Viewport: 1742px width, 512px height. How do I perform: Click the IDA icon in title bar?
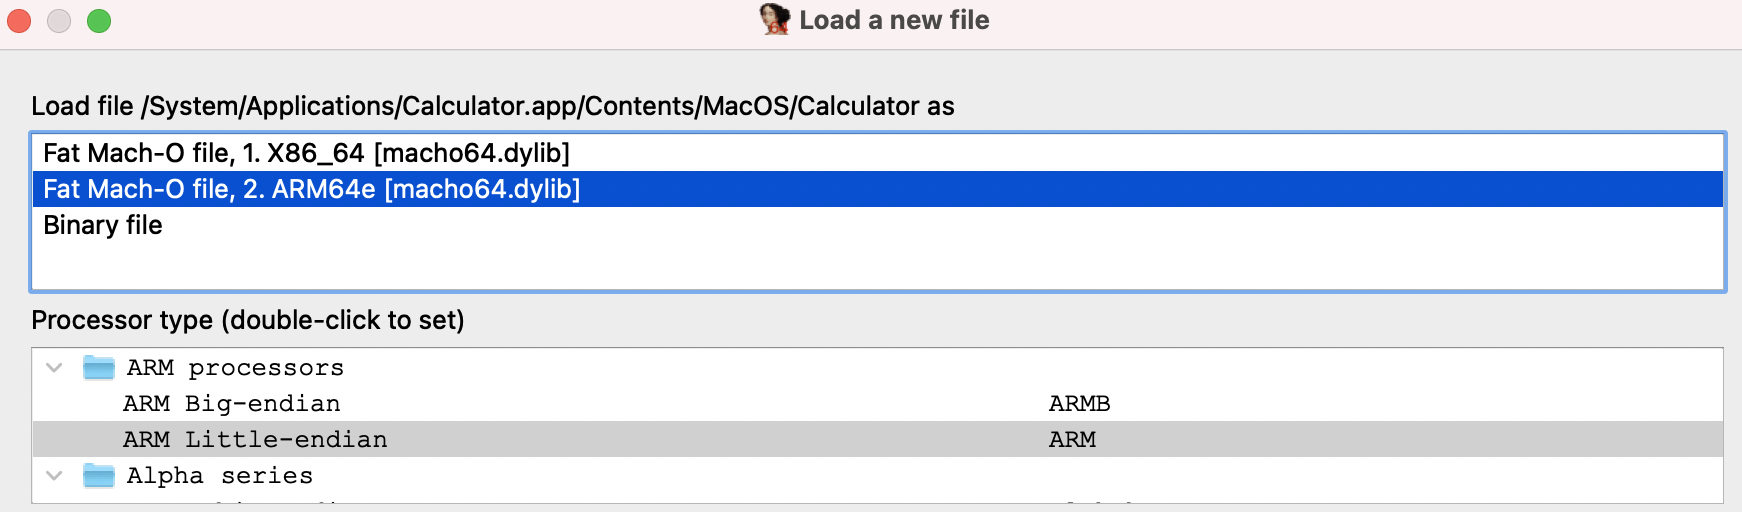tap(775, 20)
